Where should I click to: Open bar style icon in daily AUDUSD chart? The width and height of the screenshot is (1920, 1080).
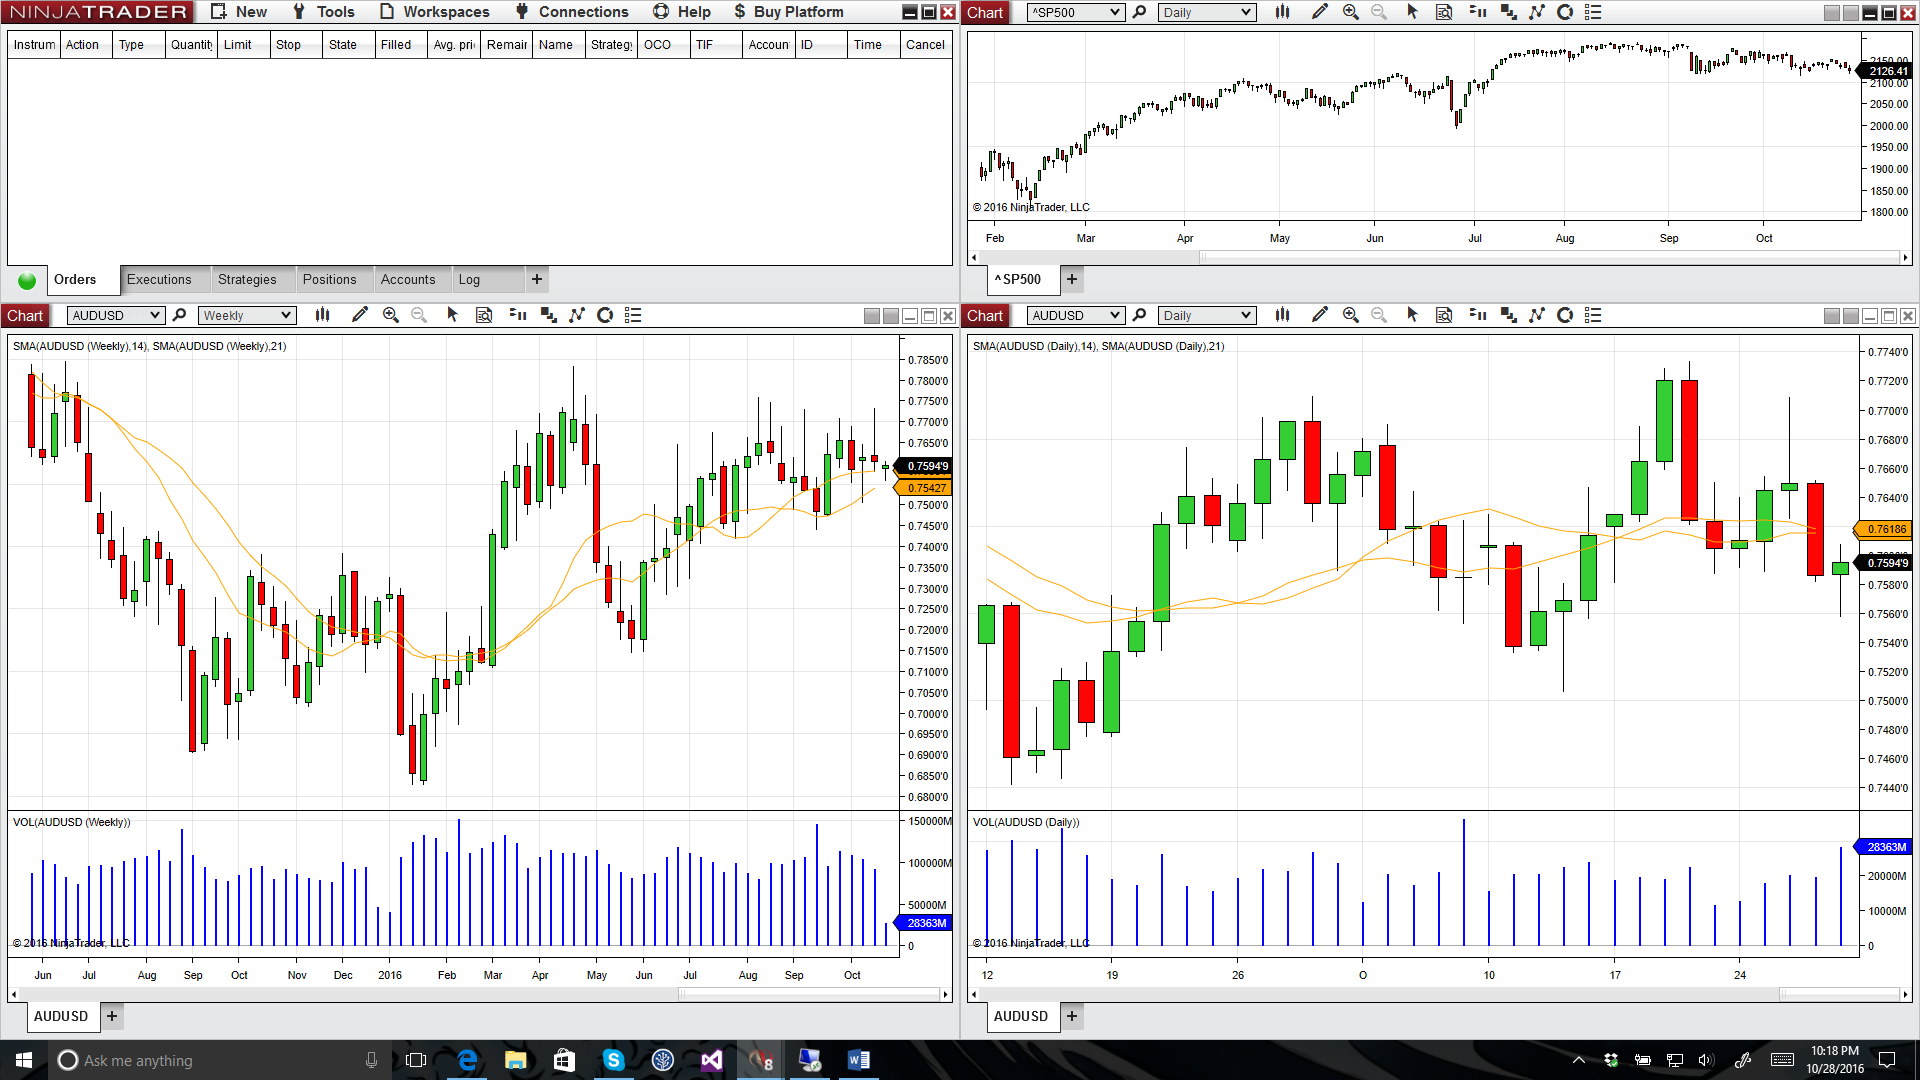click(x=1282, y=315)
